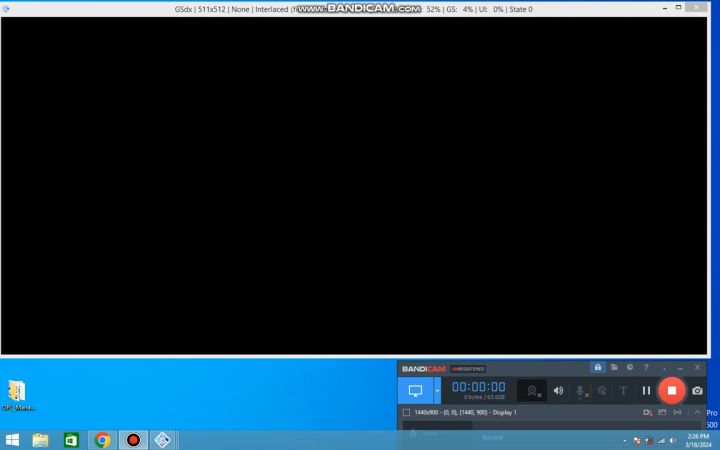Check the 1440x900 Display 1 checkbox

406,412
